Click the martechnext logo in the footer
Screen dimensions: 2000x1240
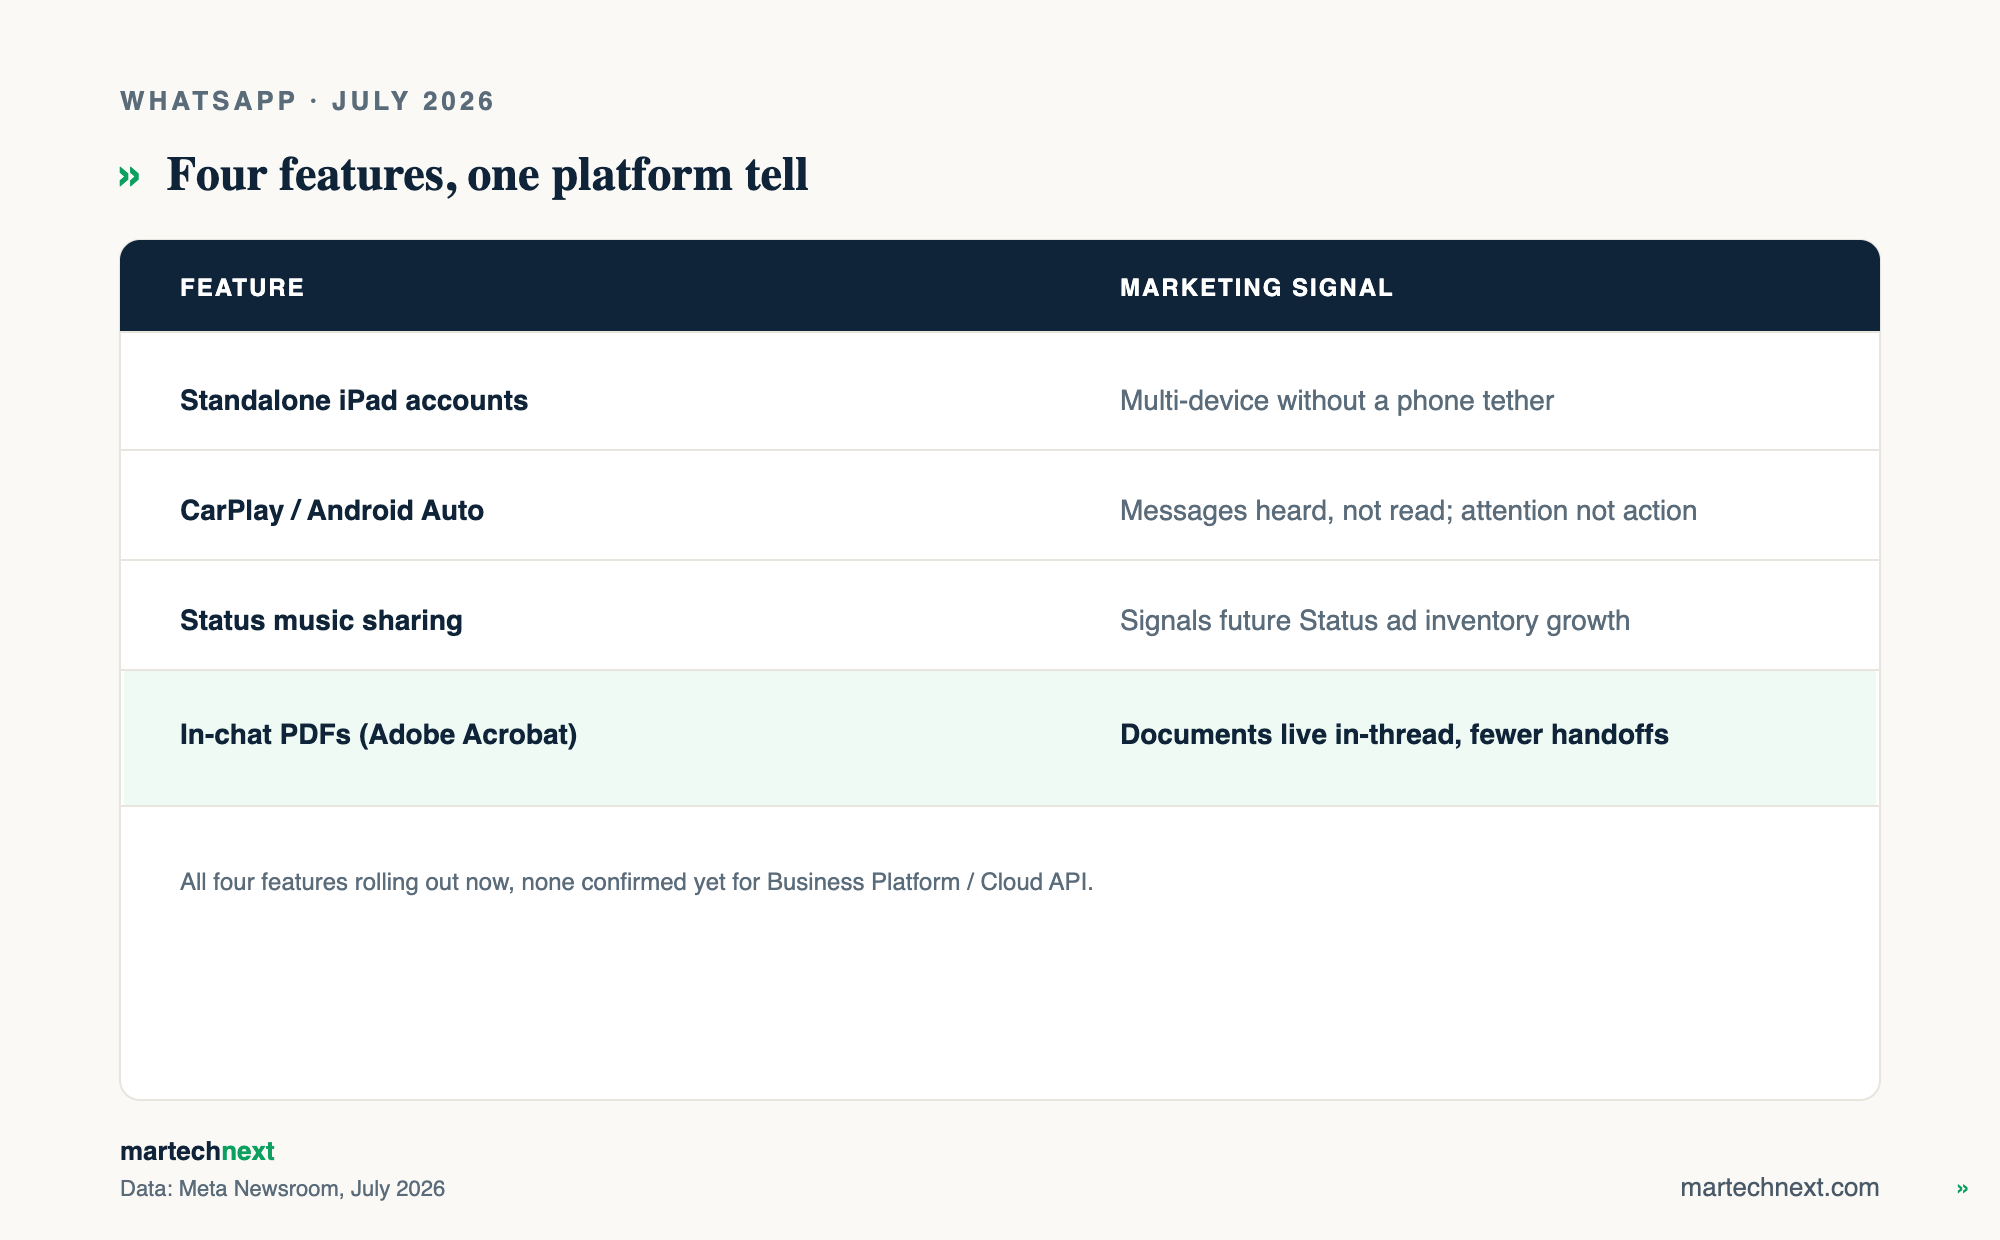coord(197,1151)
